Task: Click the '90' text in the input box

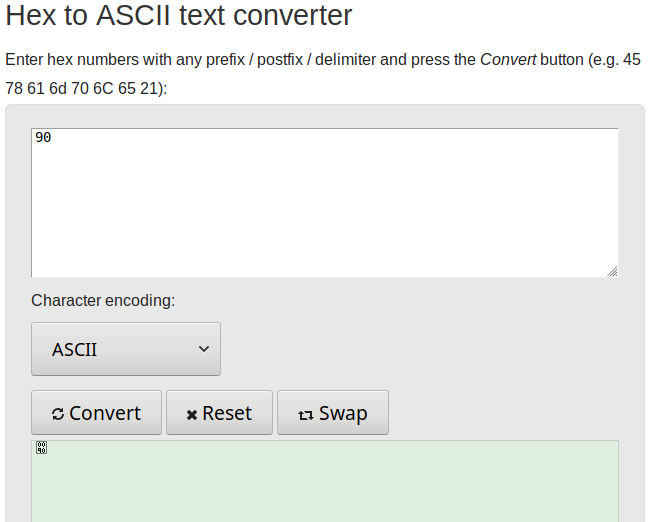Action: coord(43,137)
